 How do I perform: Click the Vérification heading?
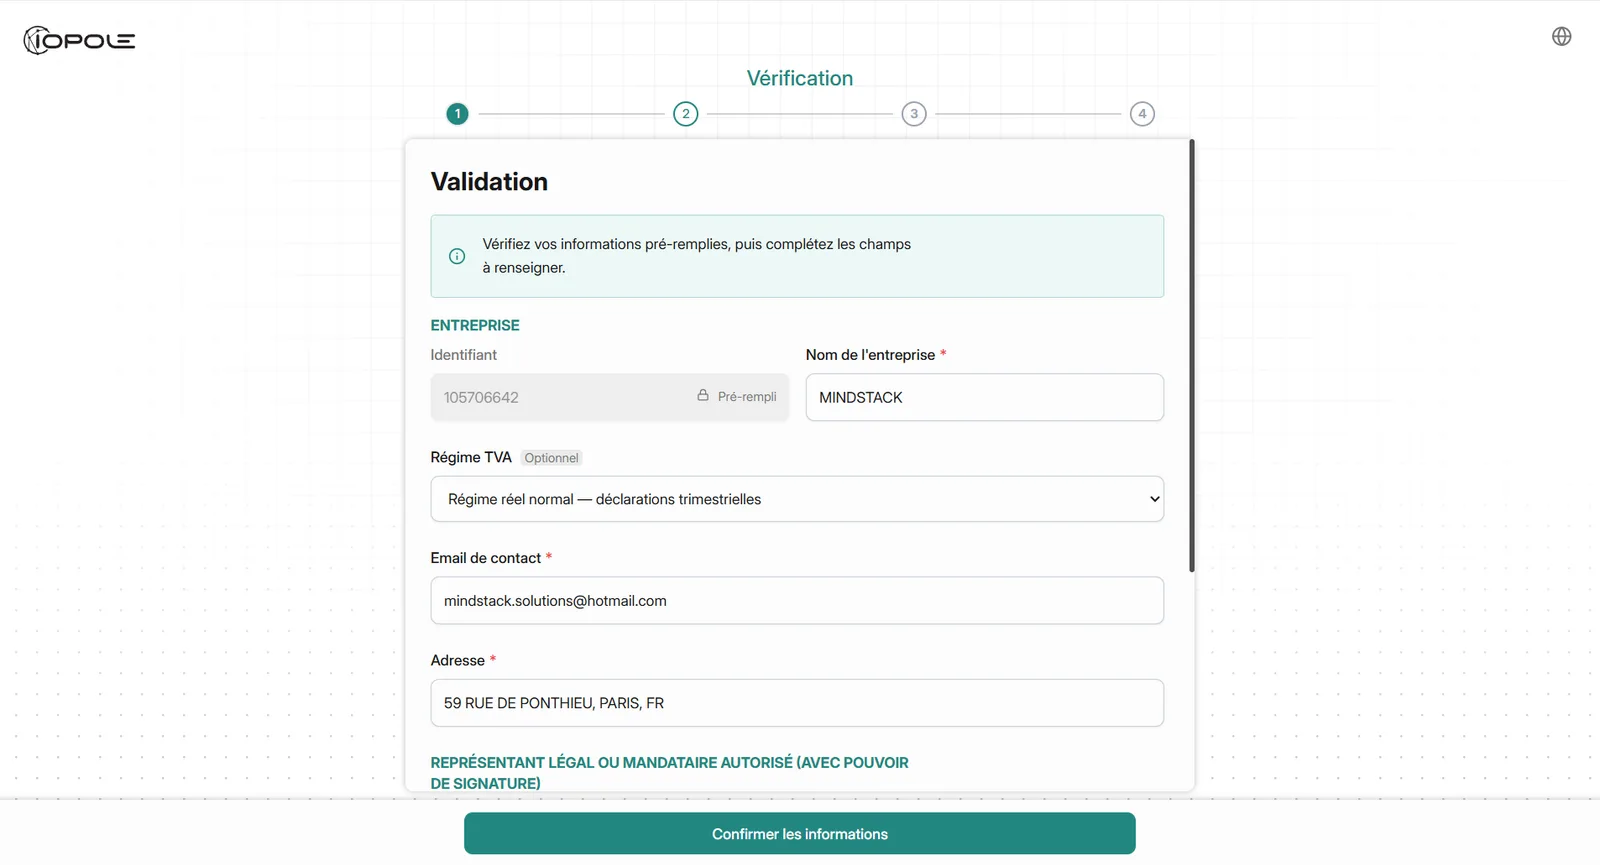[x=799, y=78]
